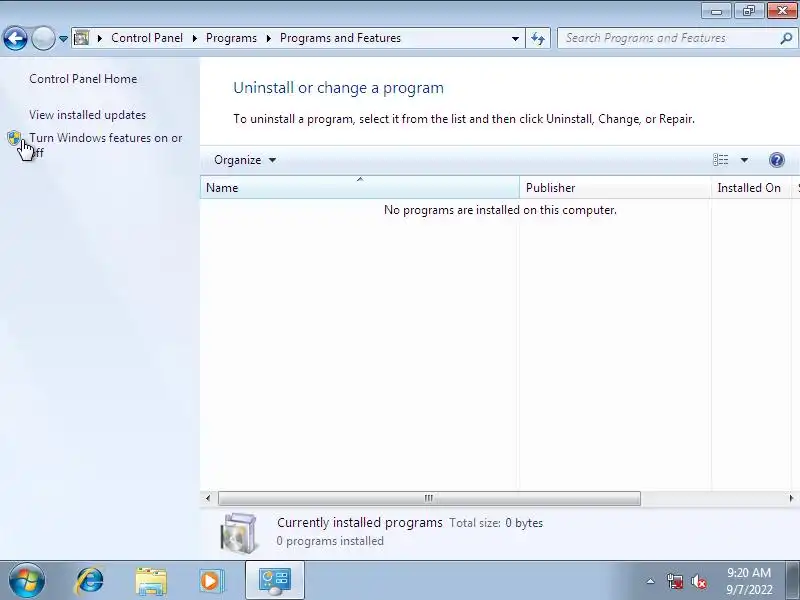Open View installed updates
Viewport: 800px width, 600px height.
point(87,115)
